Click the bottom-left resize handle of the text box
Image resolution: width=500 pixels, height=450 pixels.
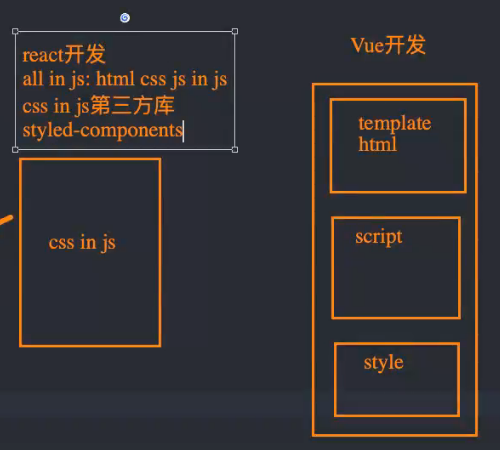pos(15,150)
